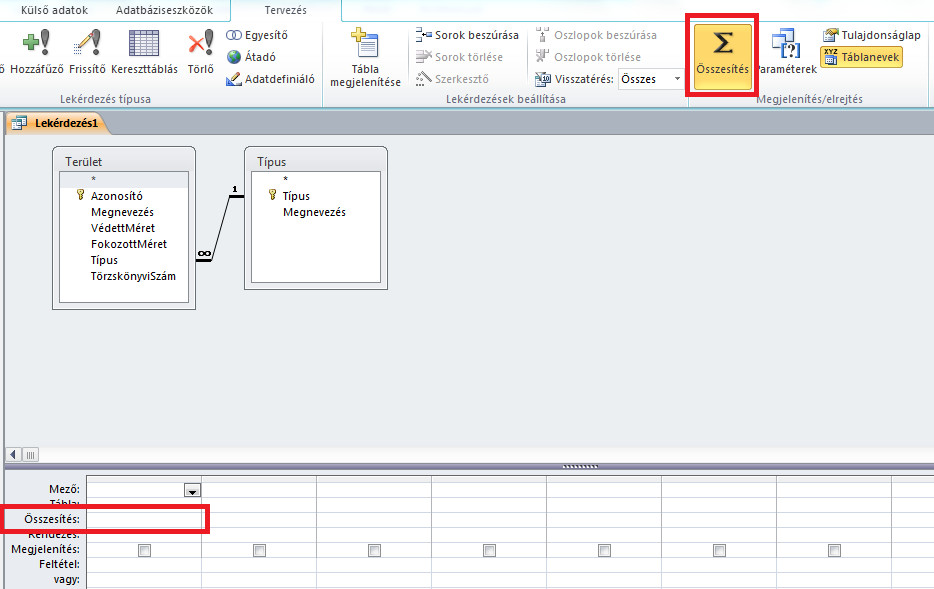This screenshot has height=589, width=934.
Task: Check the first column Megjelenítés checkbox
Action: click(x=145, y=550)
